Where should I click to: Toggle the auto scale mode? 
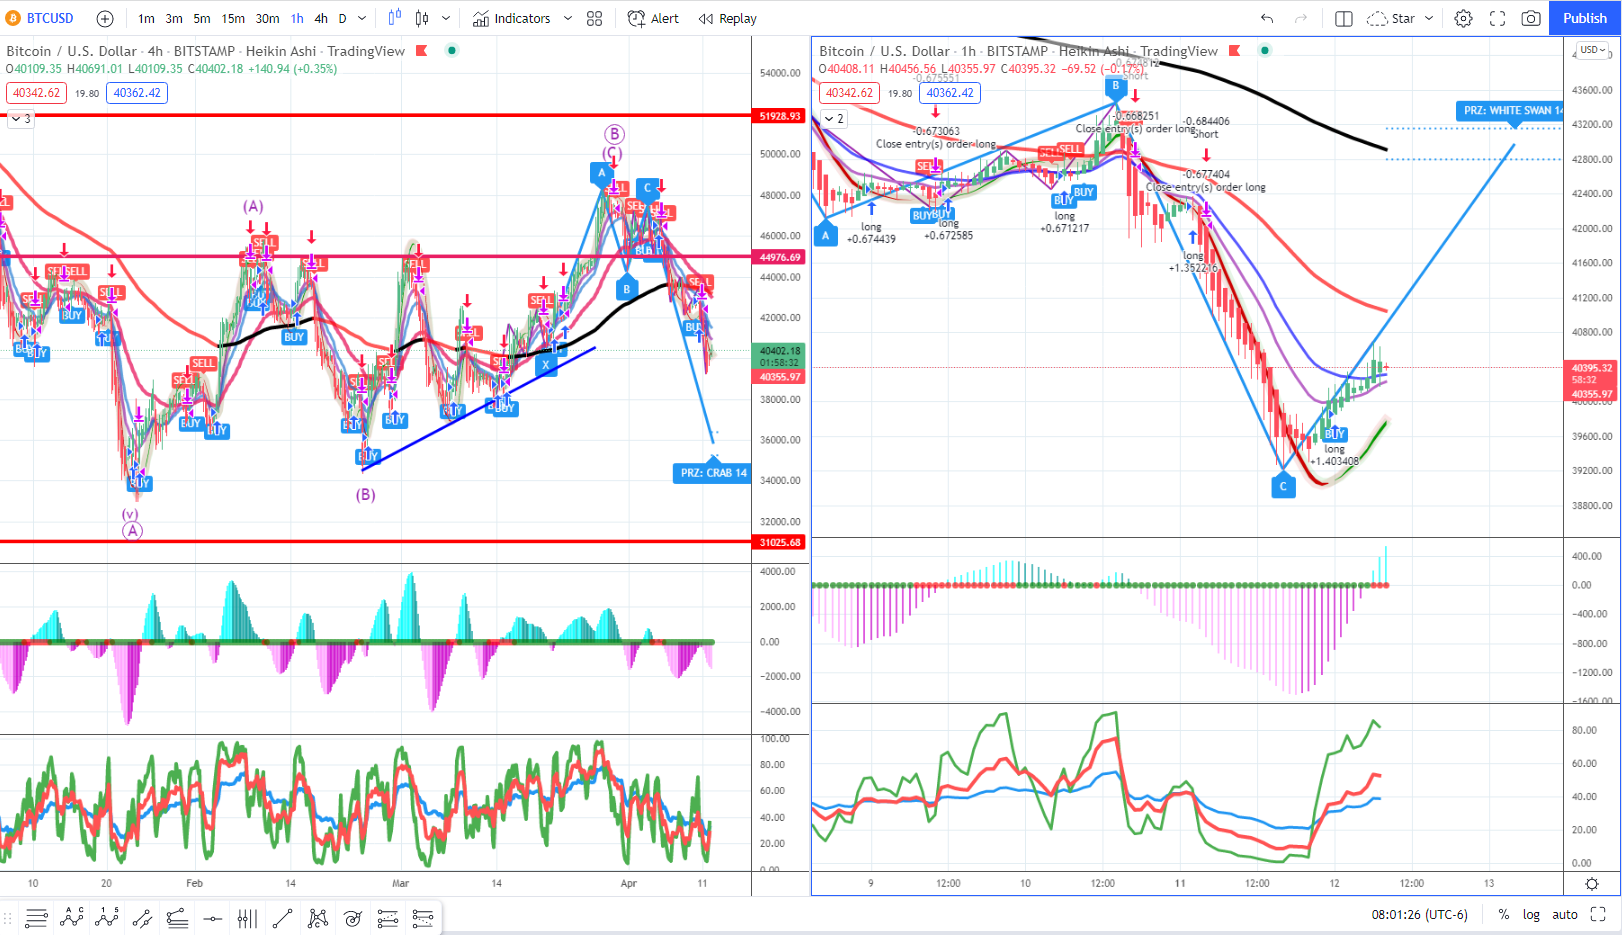click(1565, 914)
